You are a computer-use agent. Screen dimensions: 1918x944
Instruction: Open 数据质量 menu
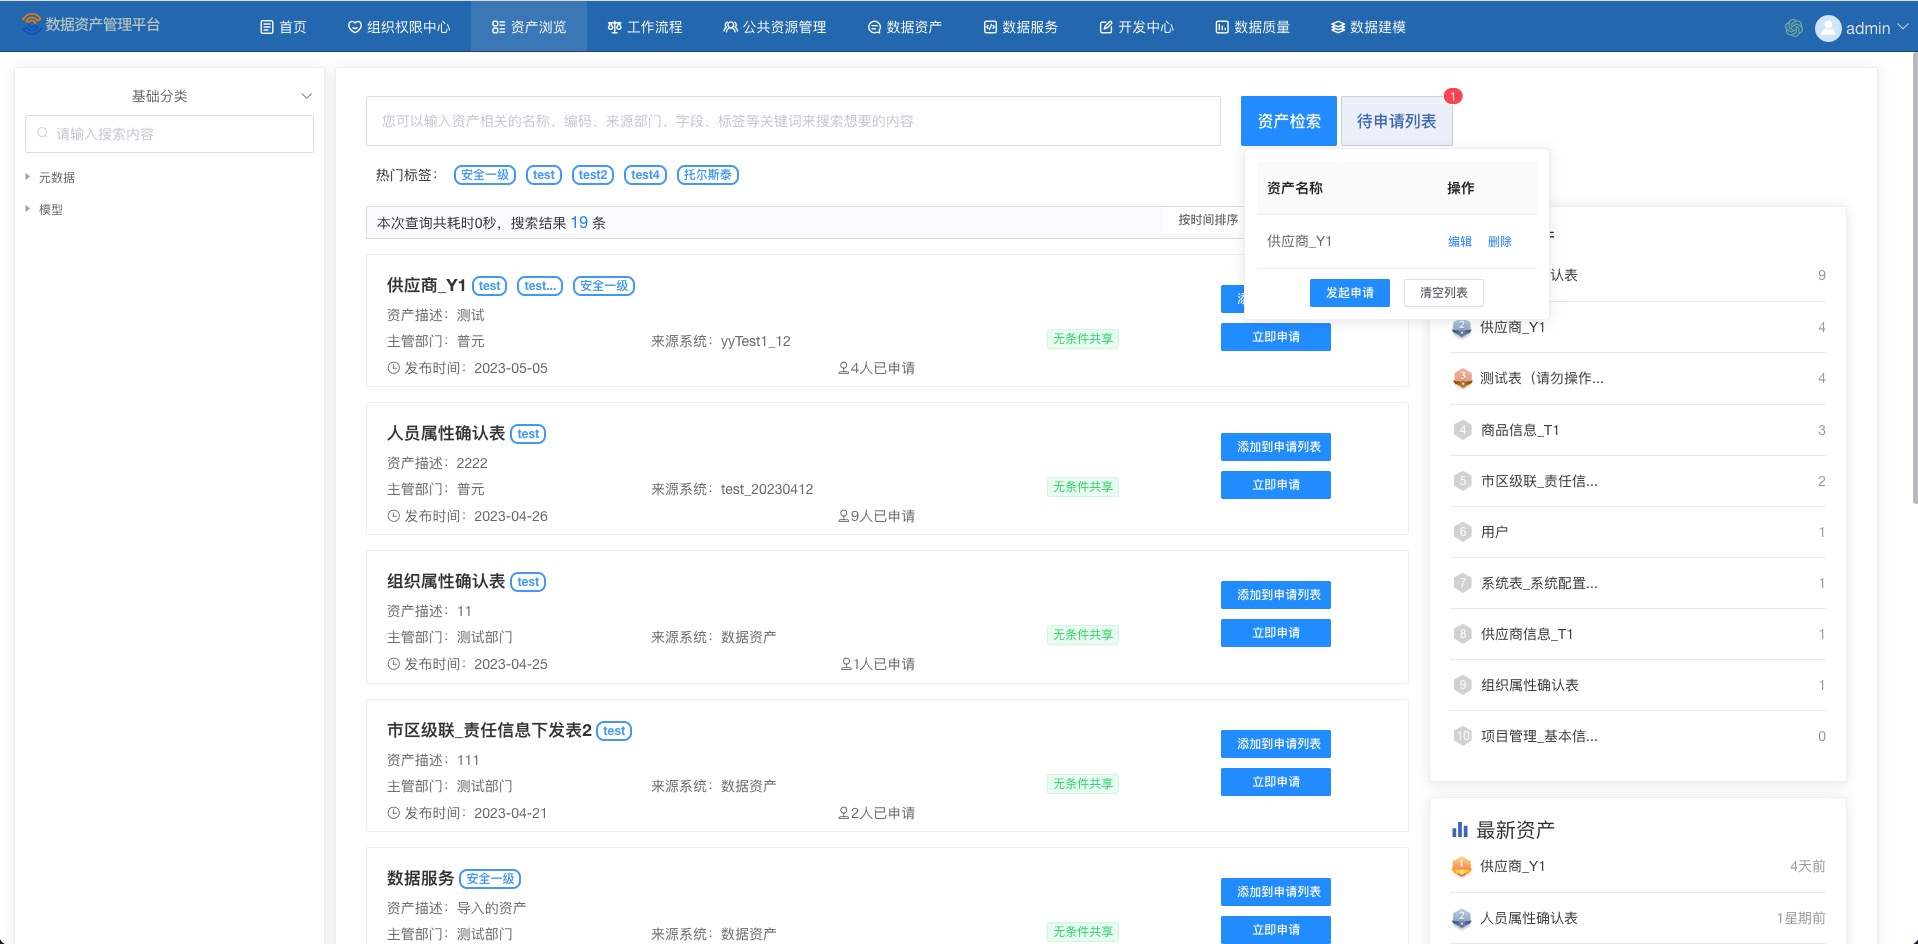(x=1252, y=27)
